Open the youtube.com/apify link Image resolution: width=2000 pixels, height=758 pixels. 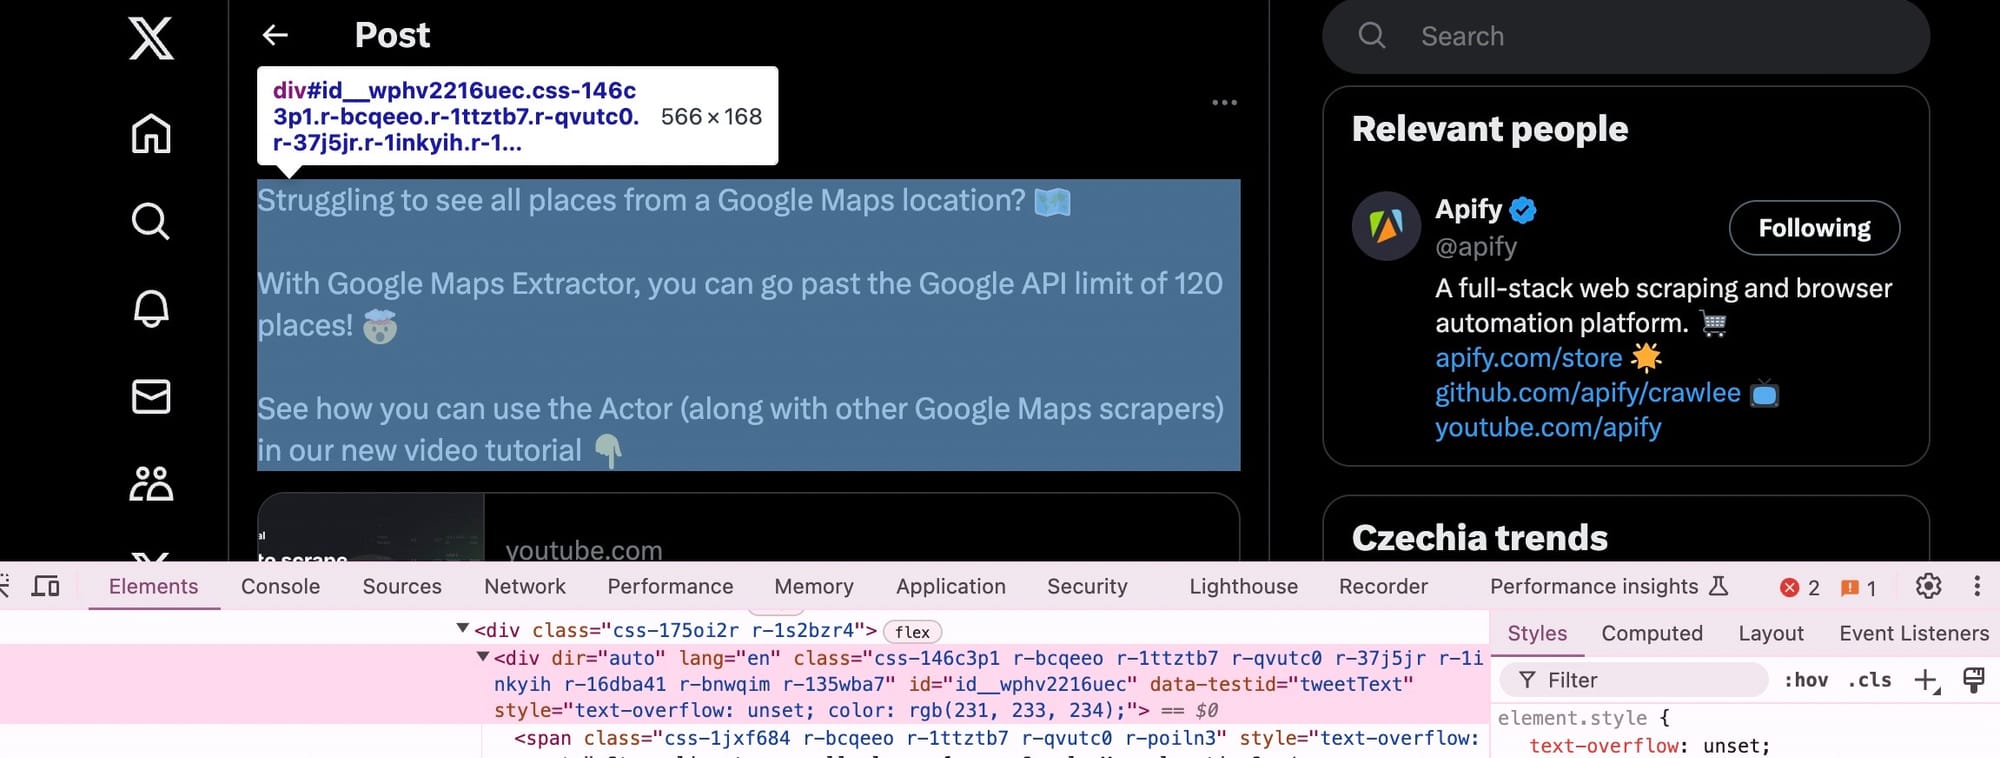coord(1548,428)
